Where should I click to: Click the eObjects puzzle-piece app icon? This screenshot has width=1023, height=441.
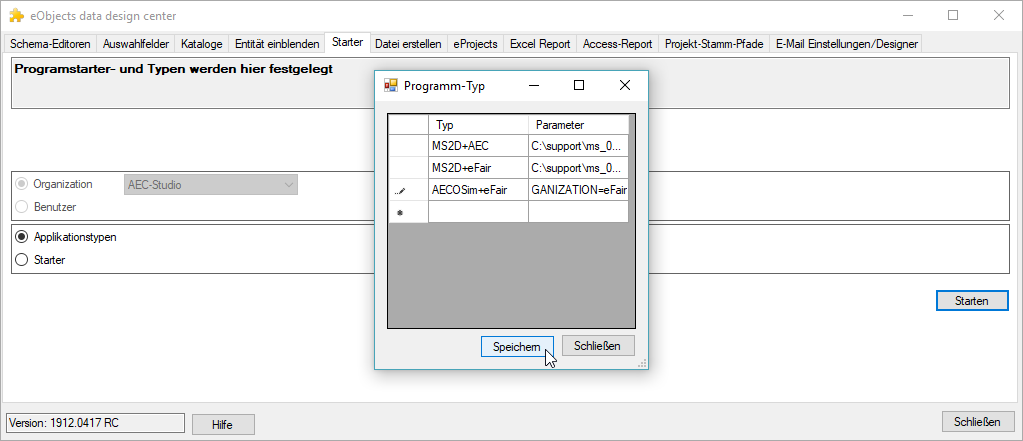point(16,16)
